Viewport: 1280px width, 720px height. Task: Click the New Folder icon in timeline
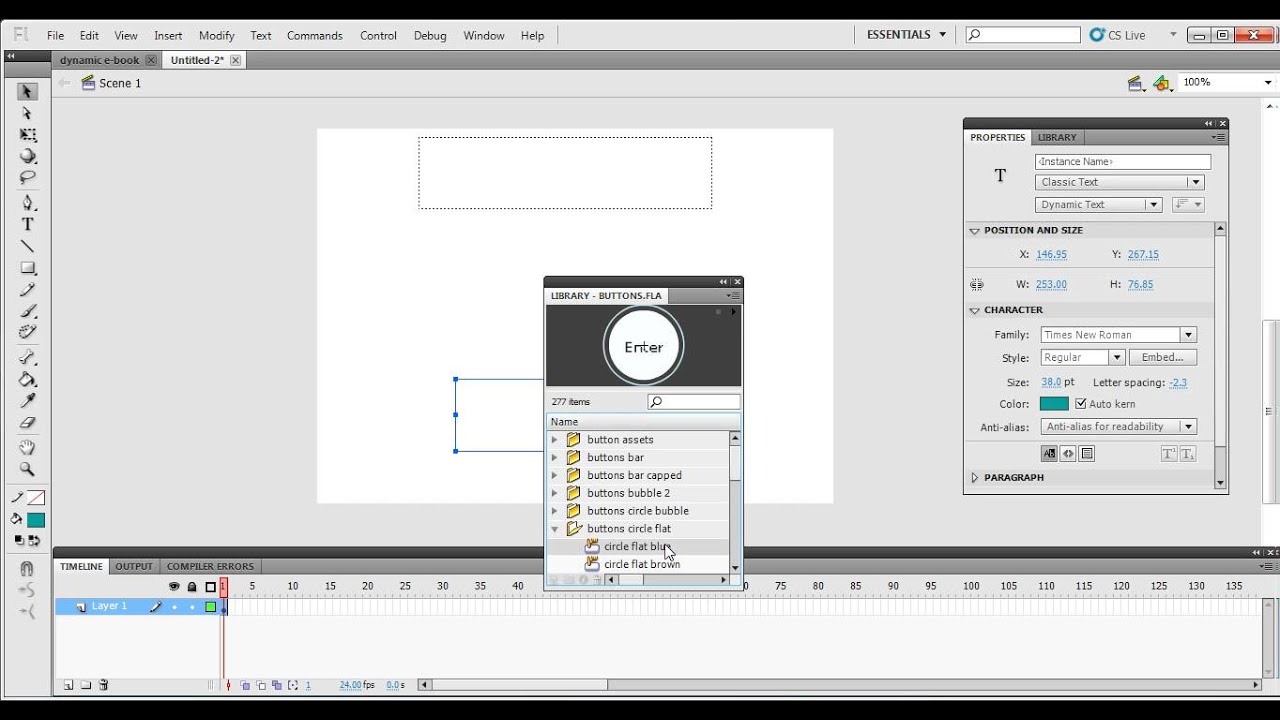[86, 685]
